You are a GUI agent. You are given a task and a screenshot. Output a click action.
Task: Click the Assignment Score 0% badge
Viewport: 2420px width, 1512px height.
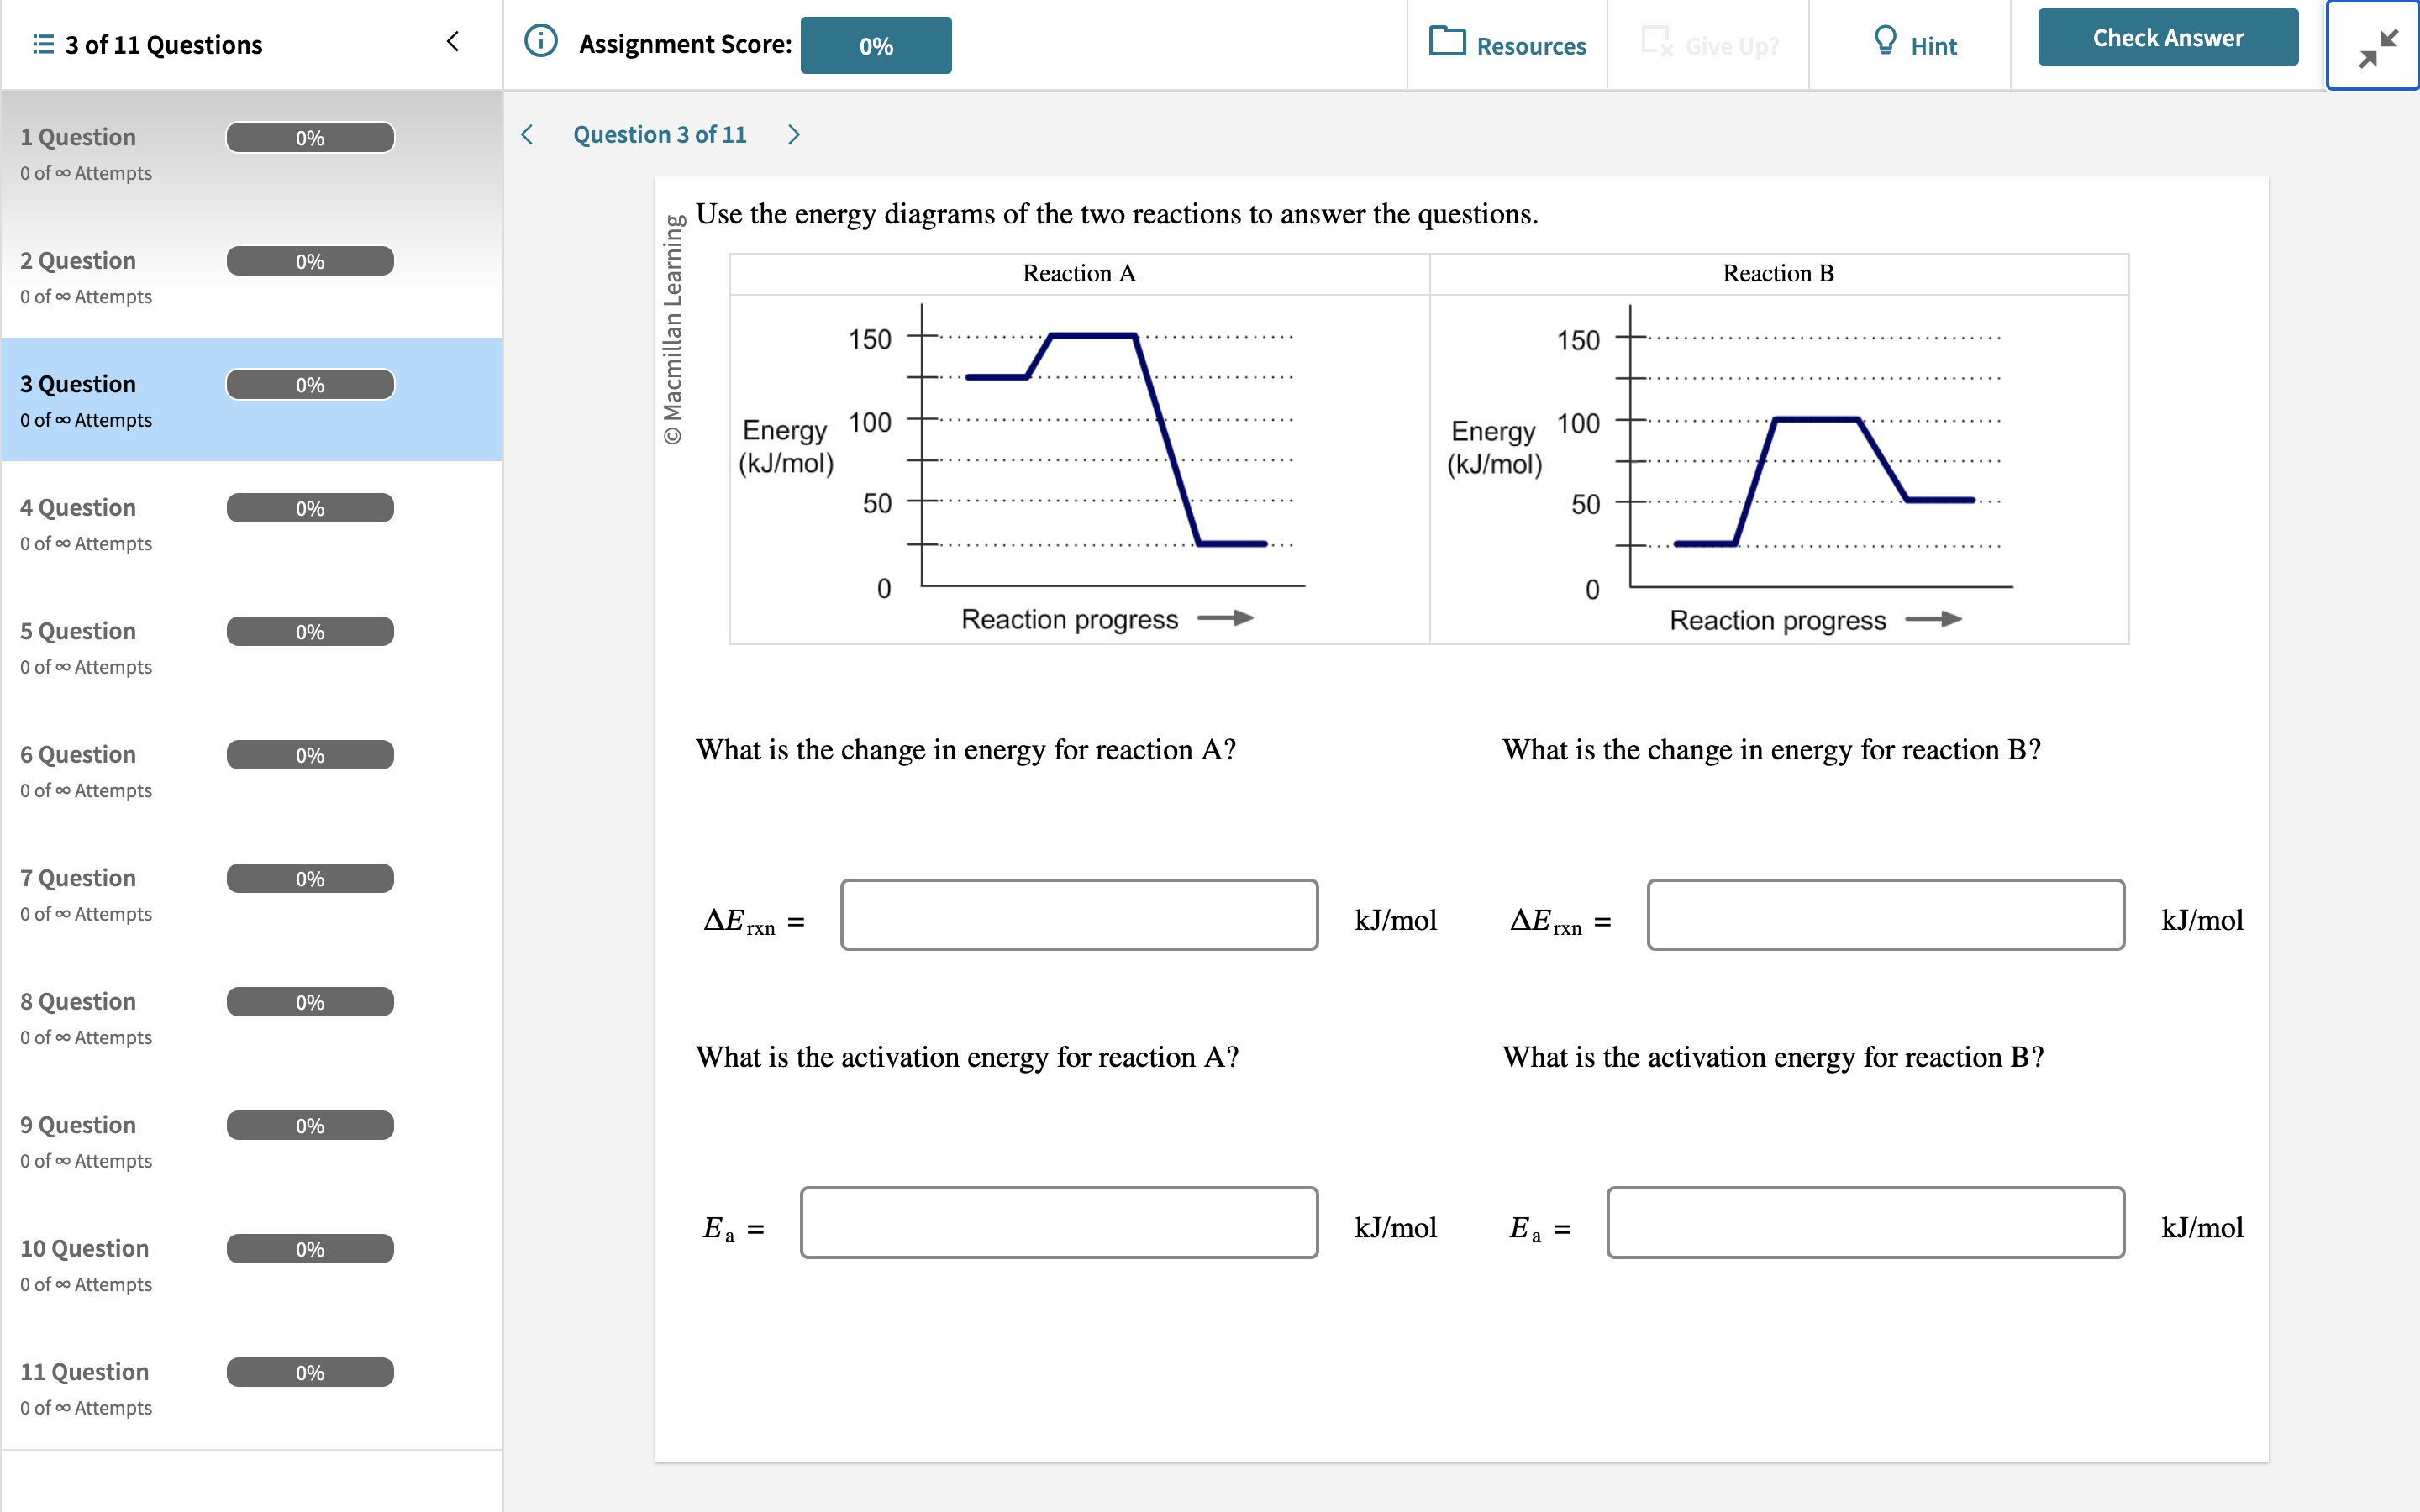tap(876, 45)
